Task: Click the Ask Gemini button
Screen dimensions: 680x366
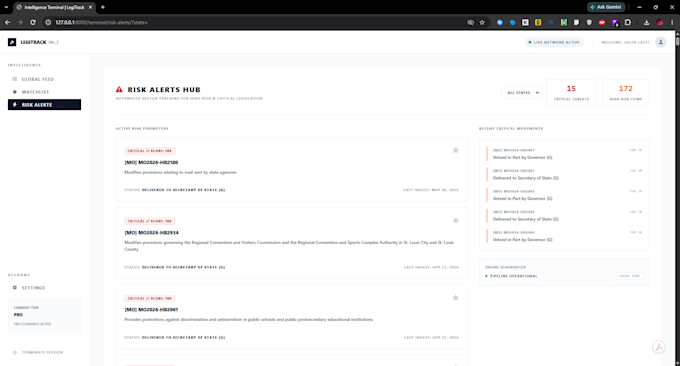Action: (606, 7)
